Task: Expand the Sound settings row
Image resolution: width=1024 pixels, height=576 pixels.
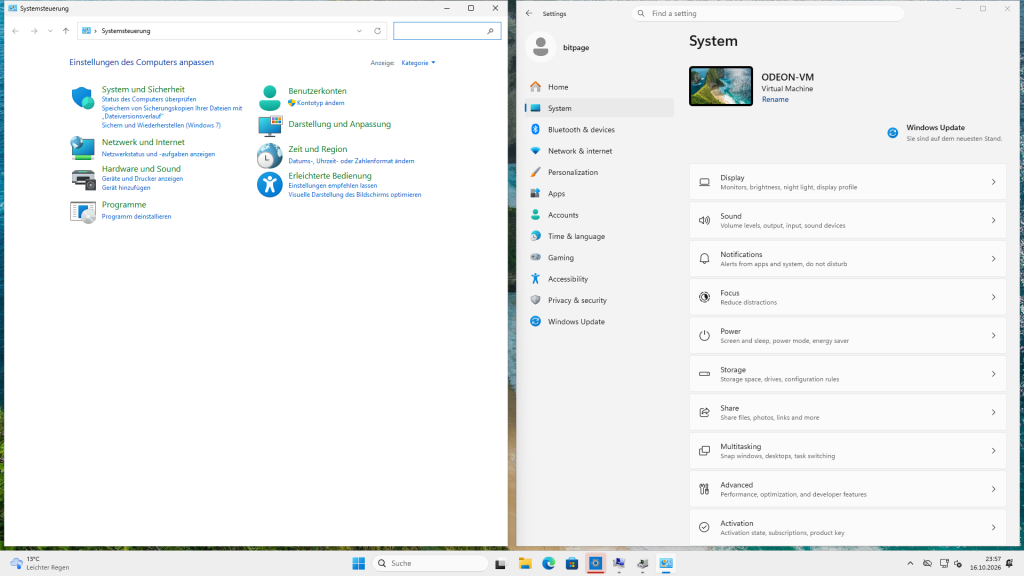Action: point(848,221)
